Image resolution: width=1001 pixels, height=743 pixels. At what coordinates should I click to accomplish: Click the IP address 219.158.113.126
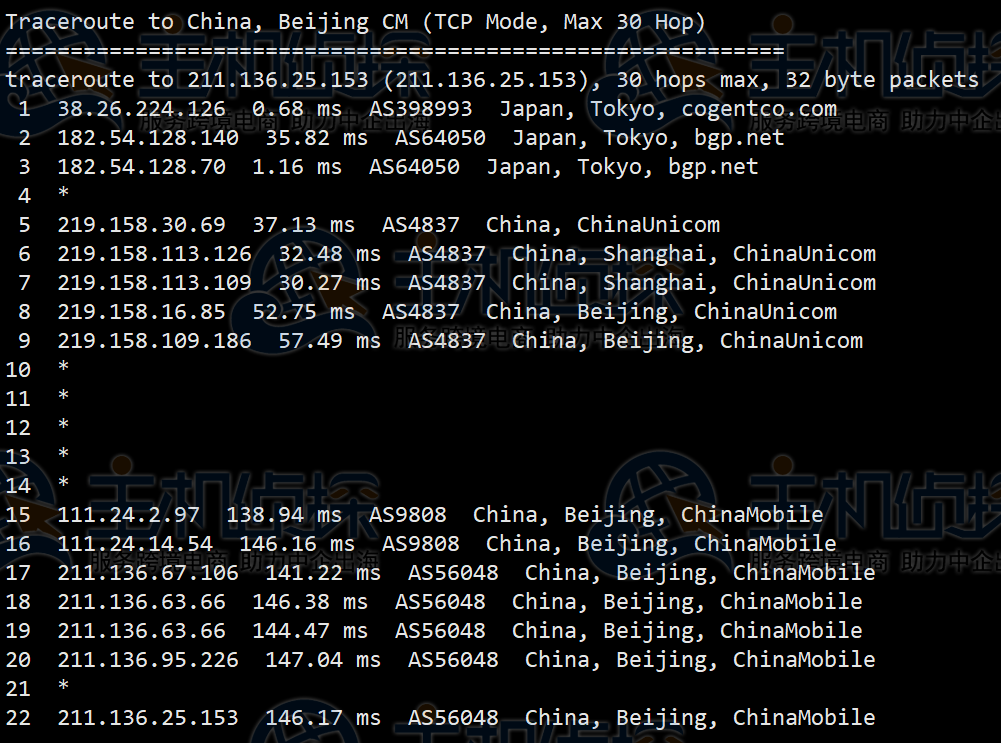tap(154, 254)
